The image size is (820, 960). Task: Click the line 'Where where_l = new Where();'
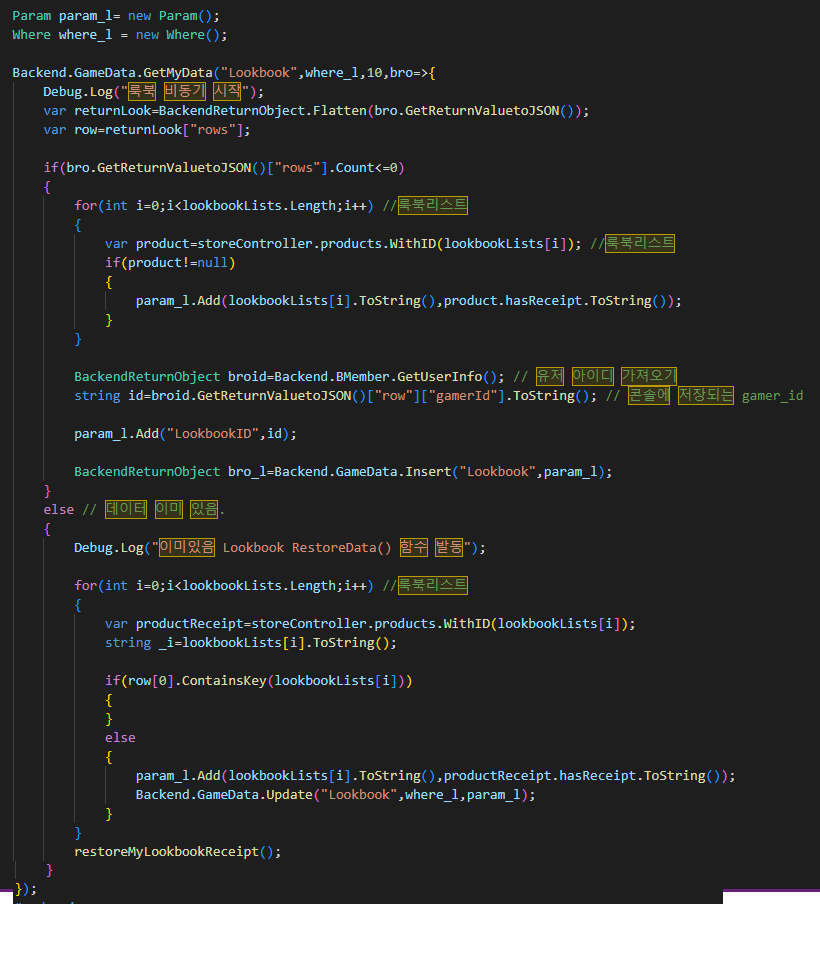pyautogui.click(x=119, y=35)
